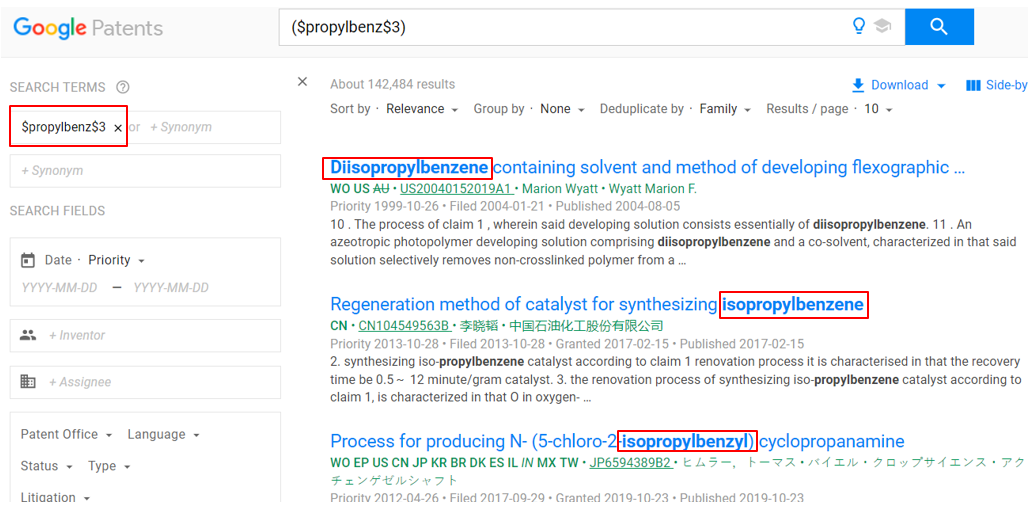Click the Download arrow icon
1034x506 pixels.
858,85
